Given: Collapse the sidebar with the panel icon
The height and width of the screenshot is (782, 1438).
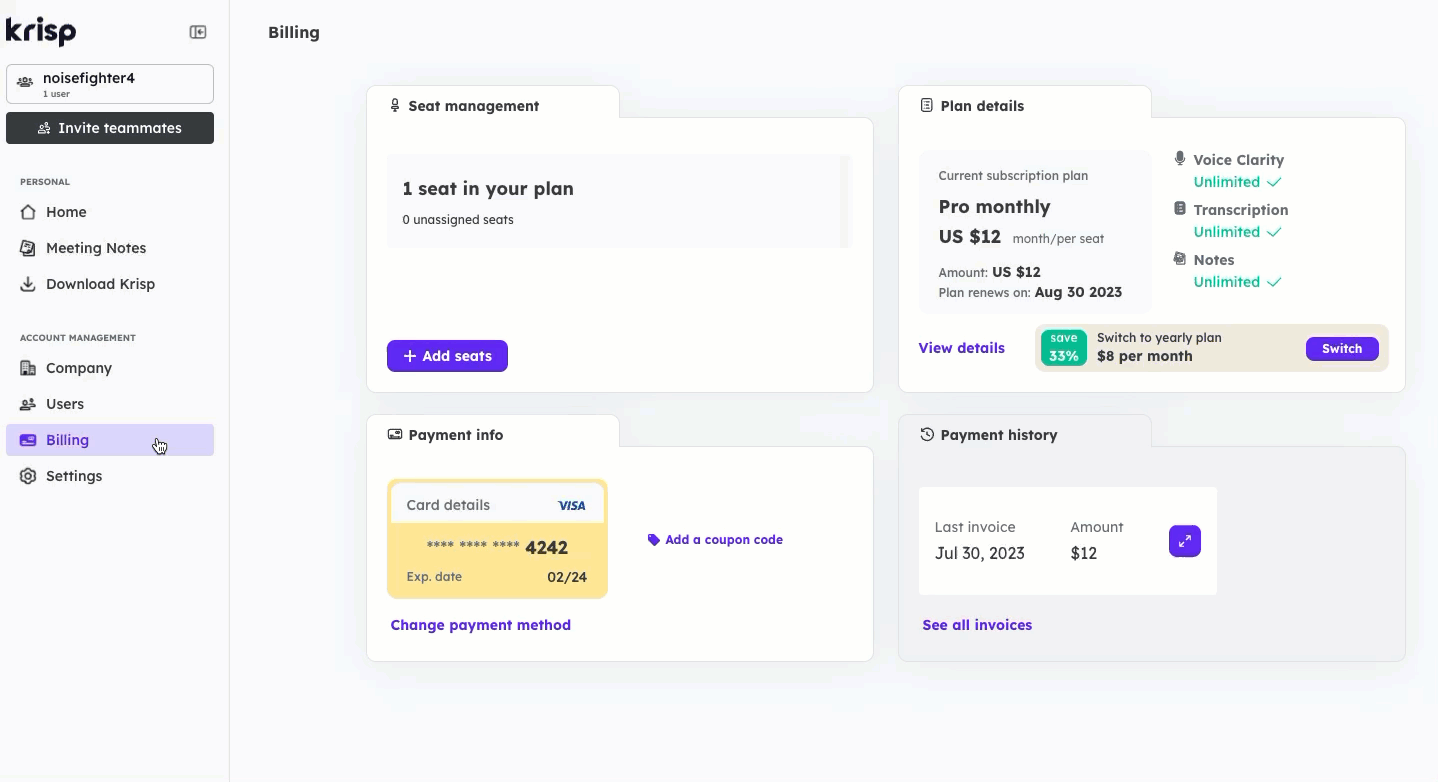Looking at the screenshot, I should [198, 32].
